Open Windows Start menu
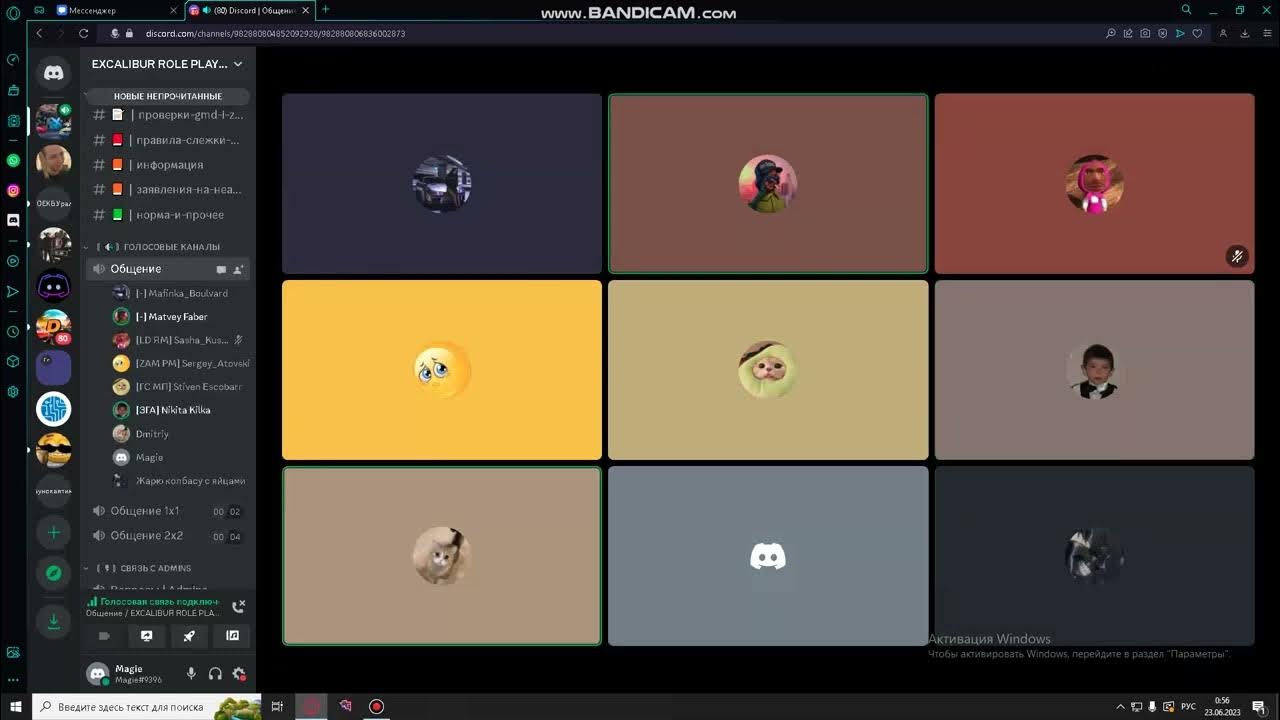1280x720 pixels. [x=16, y=707]
